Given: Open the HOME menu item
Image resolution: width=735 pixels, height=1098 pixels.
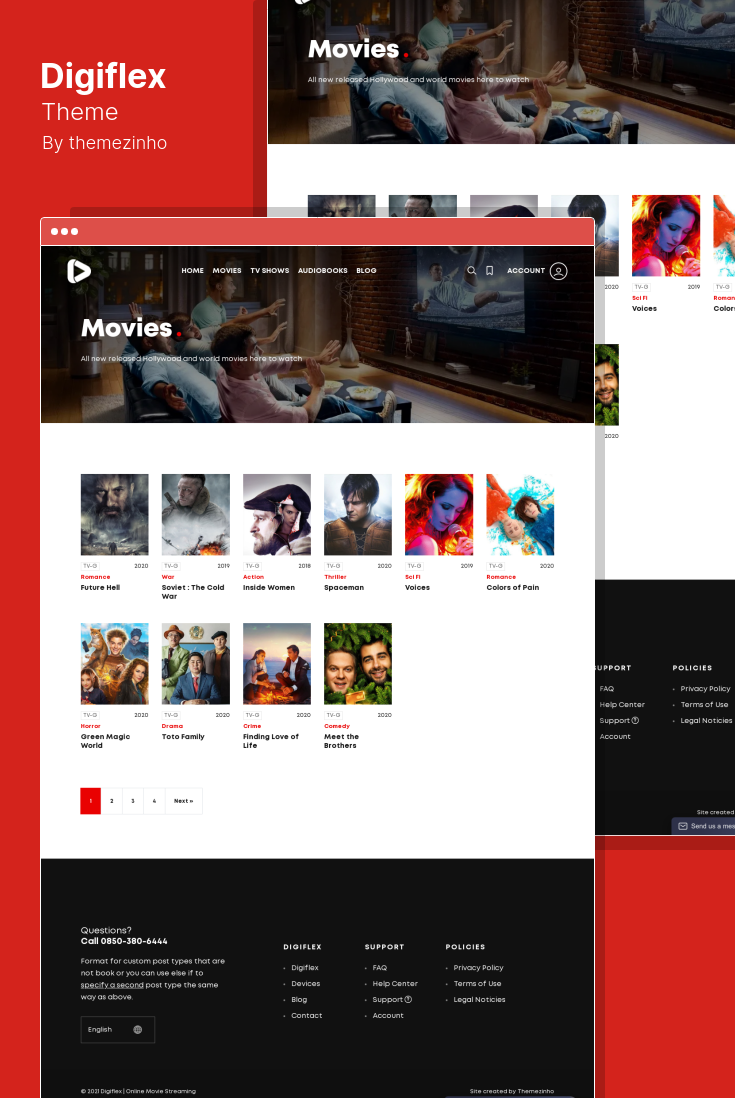Looking at the screenshot, I should click(192, 270).
